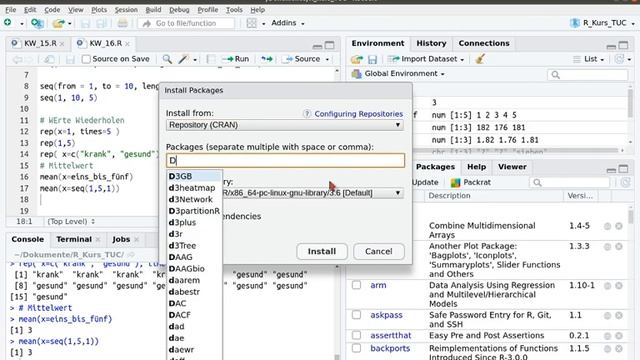Image resolution: width=640 pixels, height=360 pixels.
Task: Check the askpass package checkbox
Action: [356, 315]
